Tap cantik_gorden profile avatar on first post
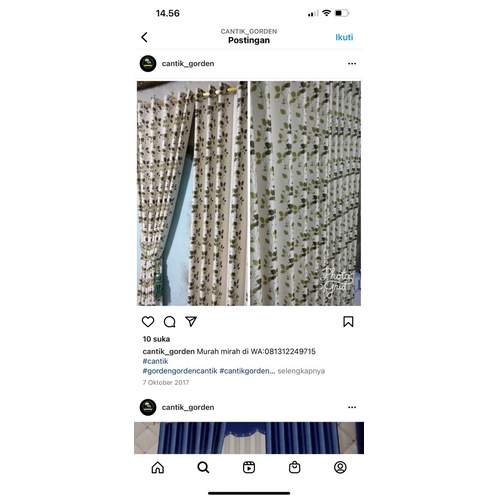 pos(148,64)
